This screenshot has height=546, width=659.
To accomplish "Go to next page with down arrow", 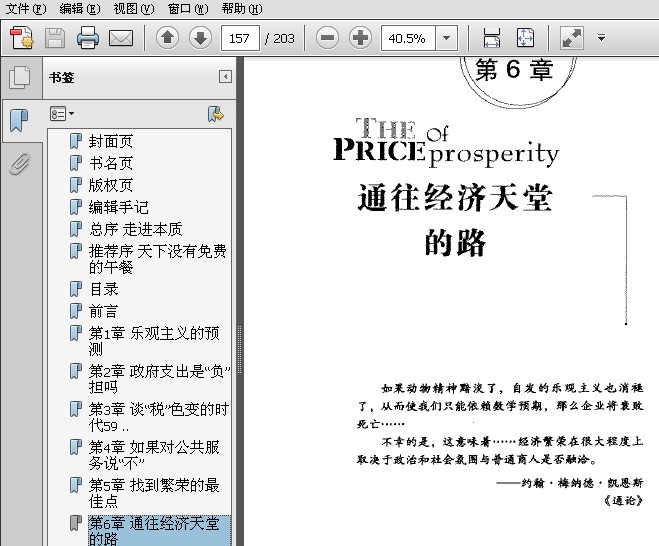I will coord(200,39).
